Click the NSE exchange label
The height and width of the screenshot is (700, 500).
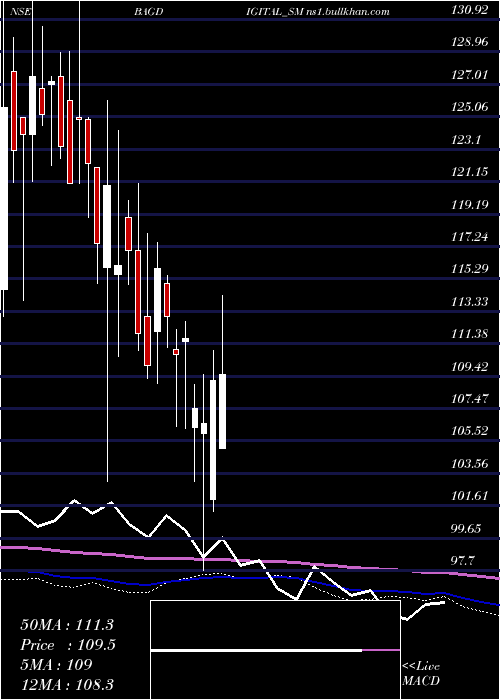tap(20, 12)
